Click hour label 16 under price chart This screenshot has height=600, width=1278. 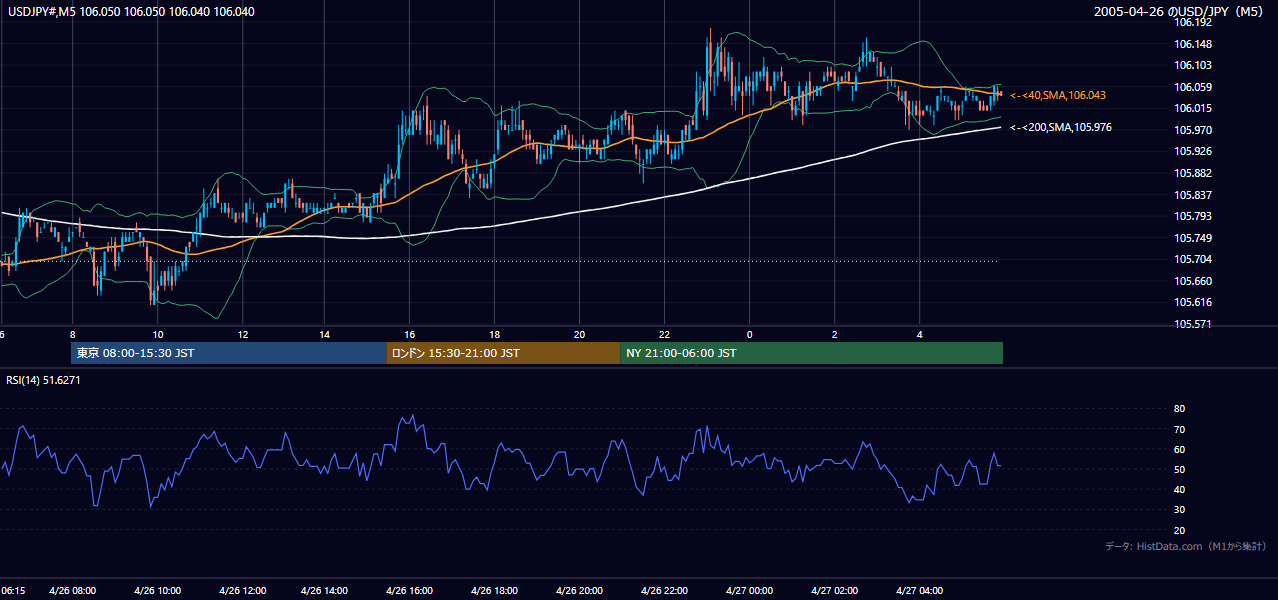410,334
